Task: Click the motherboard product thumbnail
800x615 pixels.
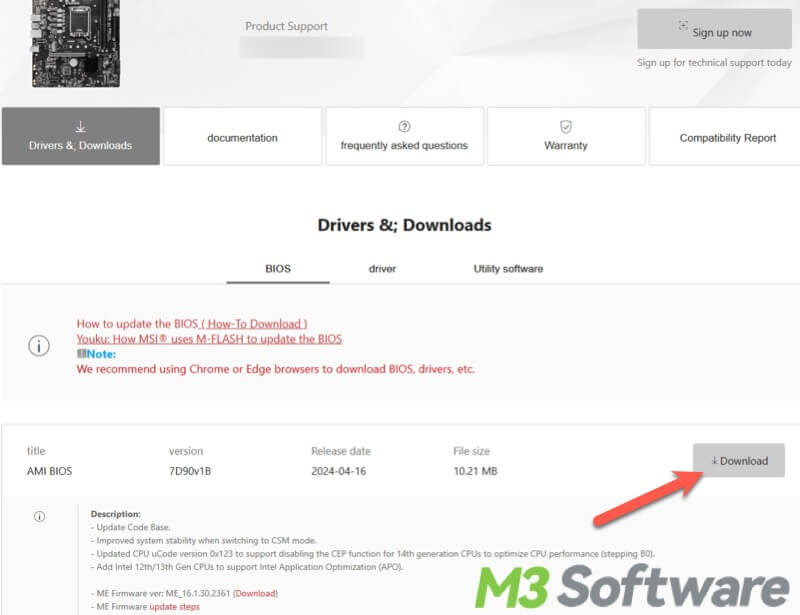Action: (76, 43)
